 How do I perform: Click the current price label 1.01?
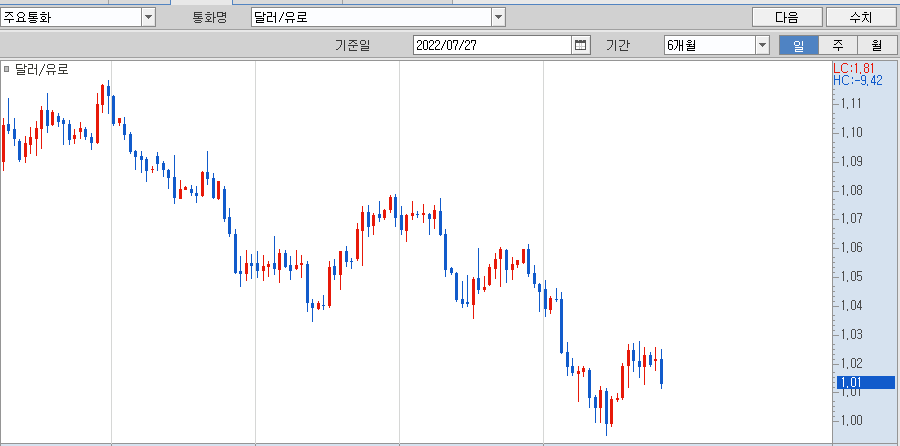coord(866,382)
